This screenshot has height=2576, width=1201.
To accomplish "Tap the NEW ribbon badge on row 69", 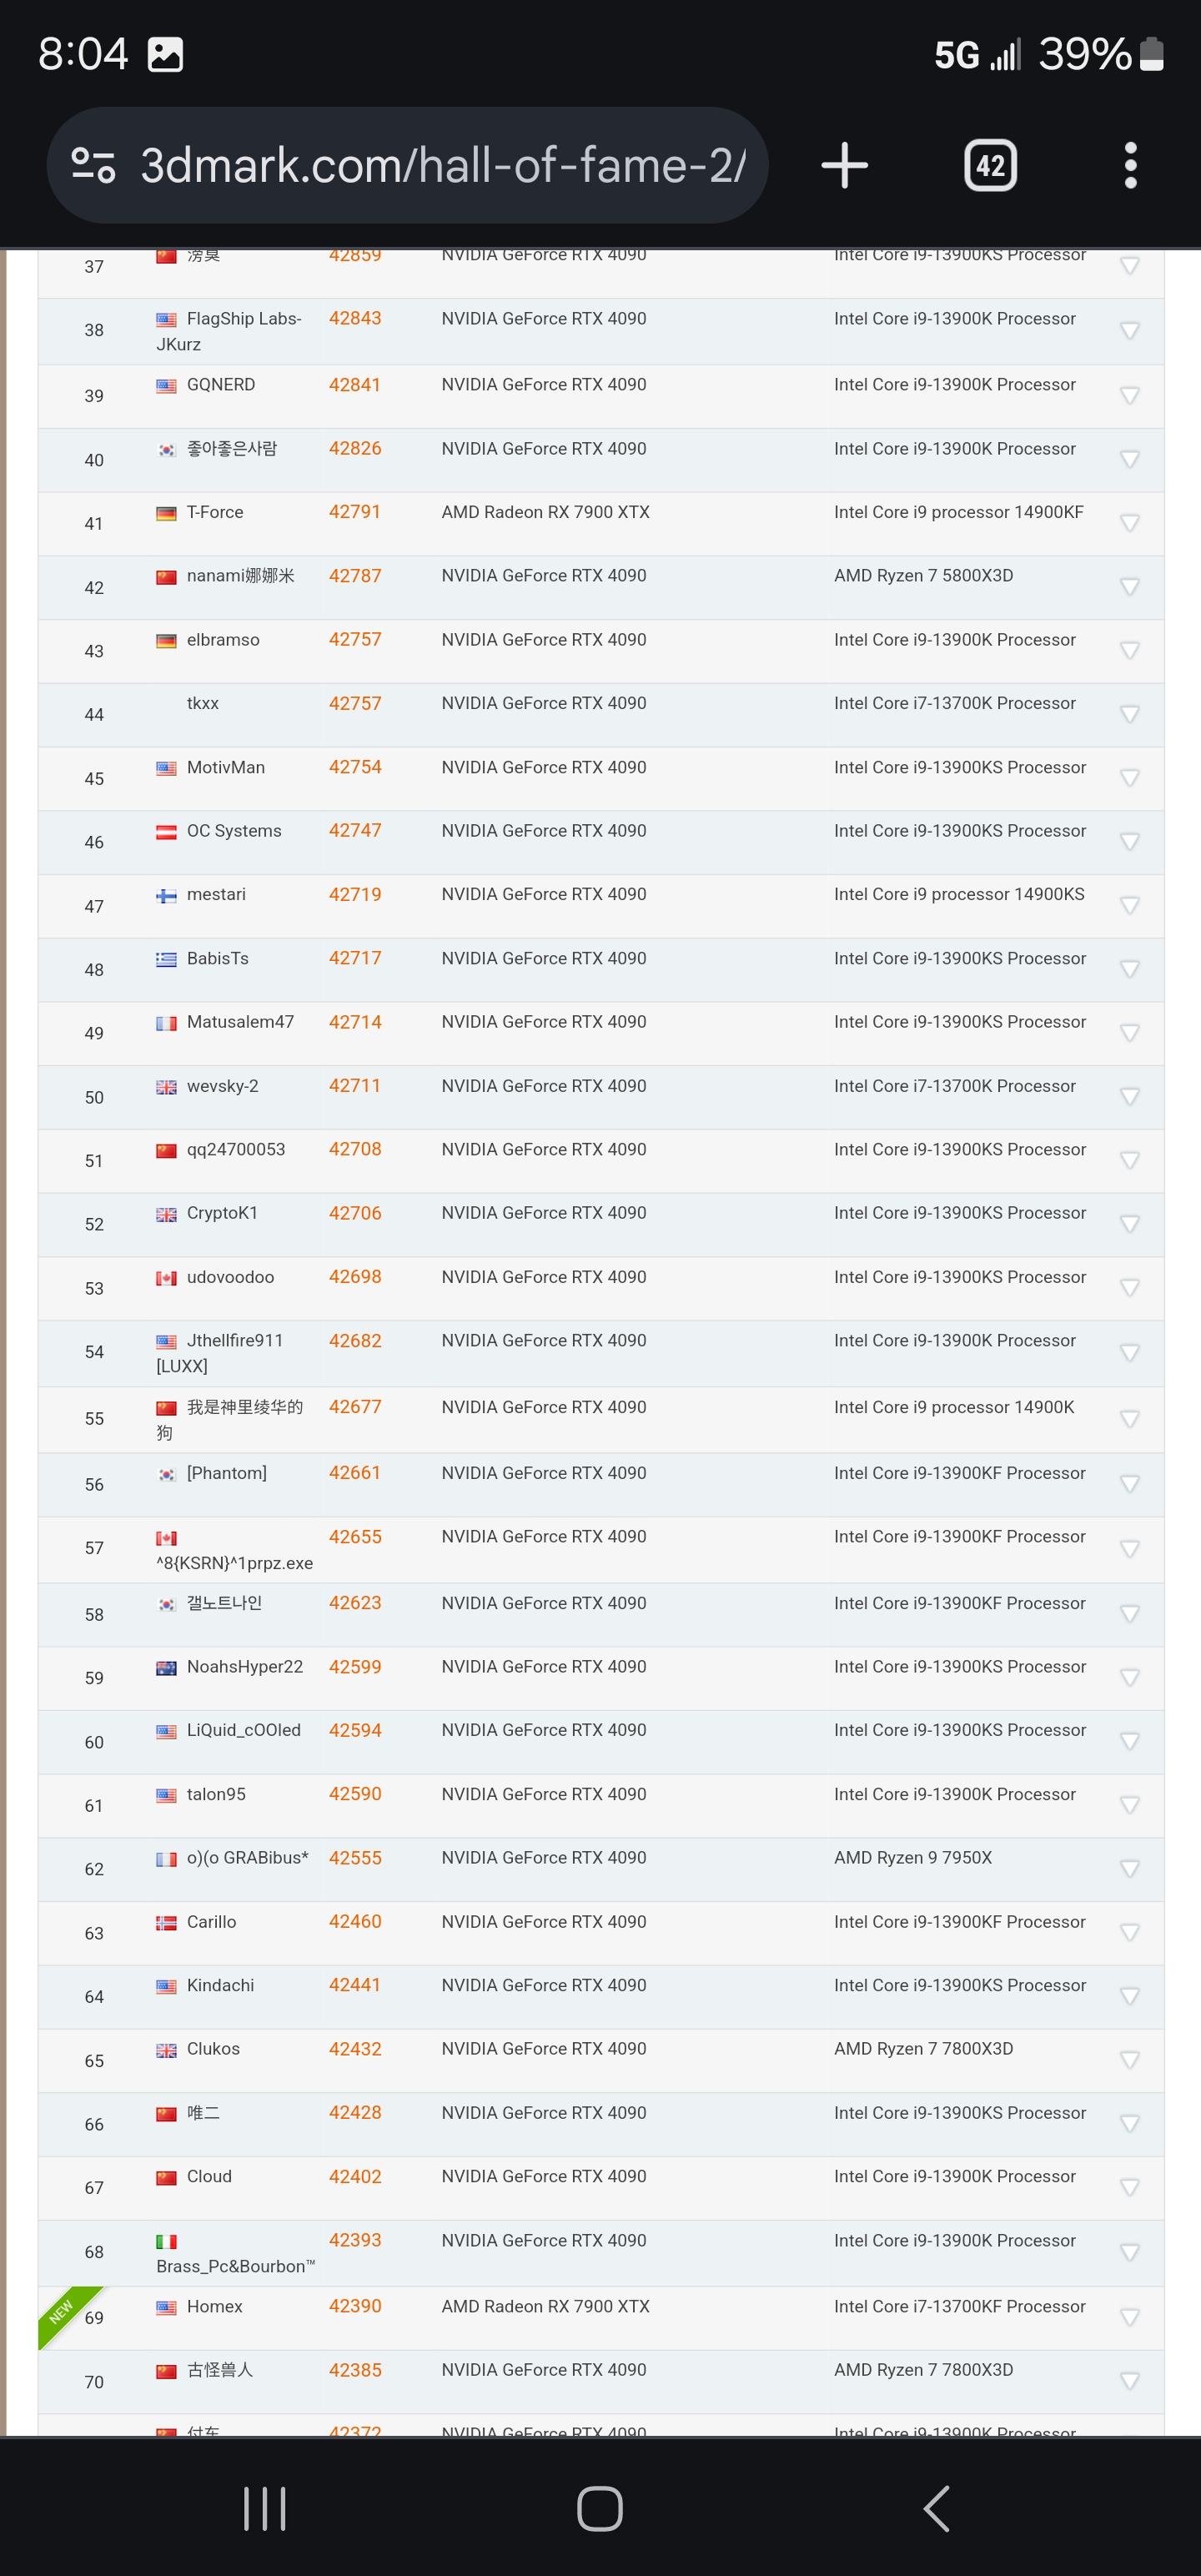I will point(62,2311).
